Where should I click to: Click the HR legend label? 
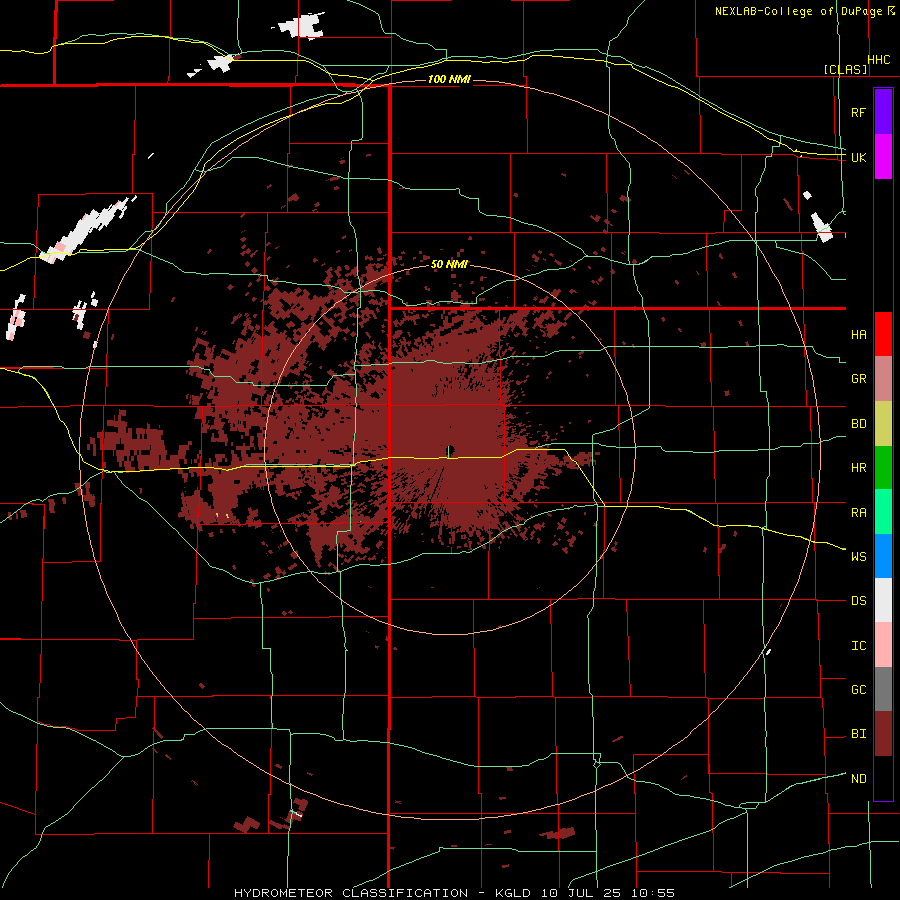click(858, 468)
